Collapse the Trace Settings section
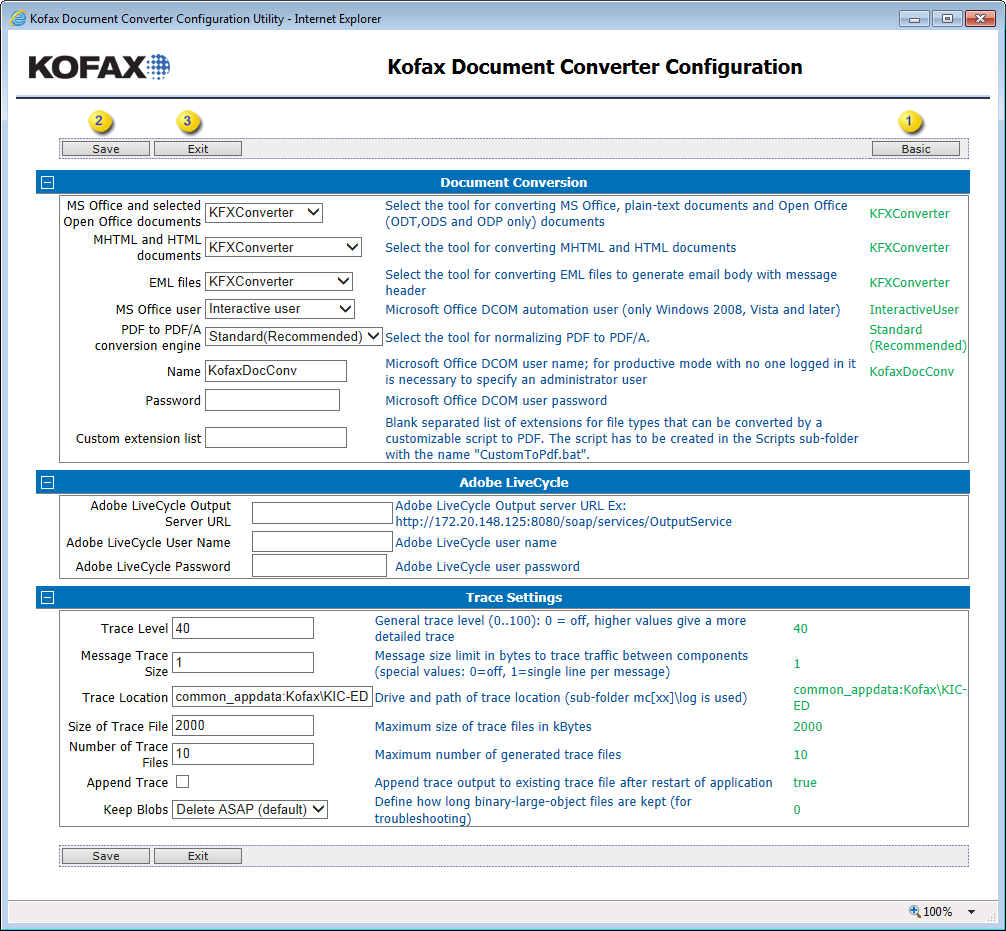 (47, 598)
